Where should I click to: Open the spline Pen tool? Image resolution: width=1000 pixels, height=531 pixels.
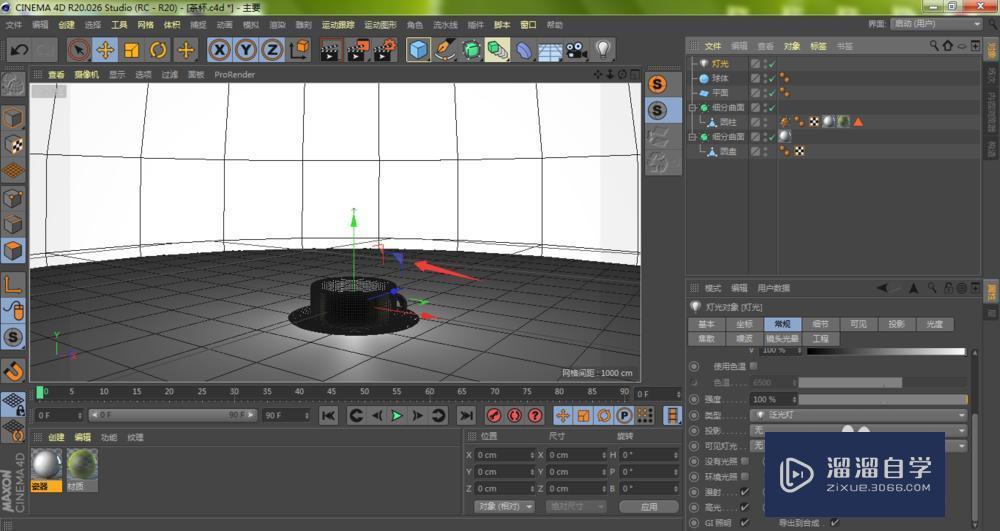[445, 50]
